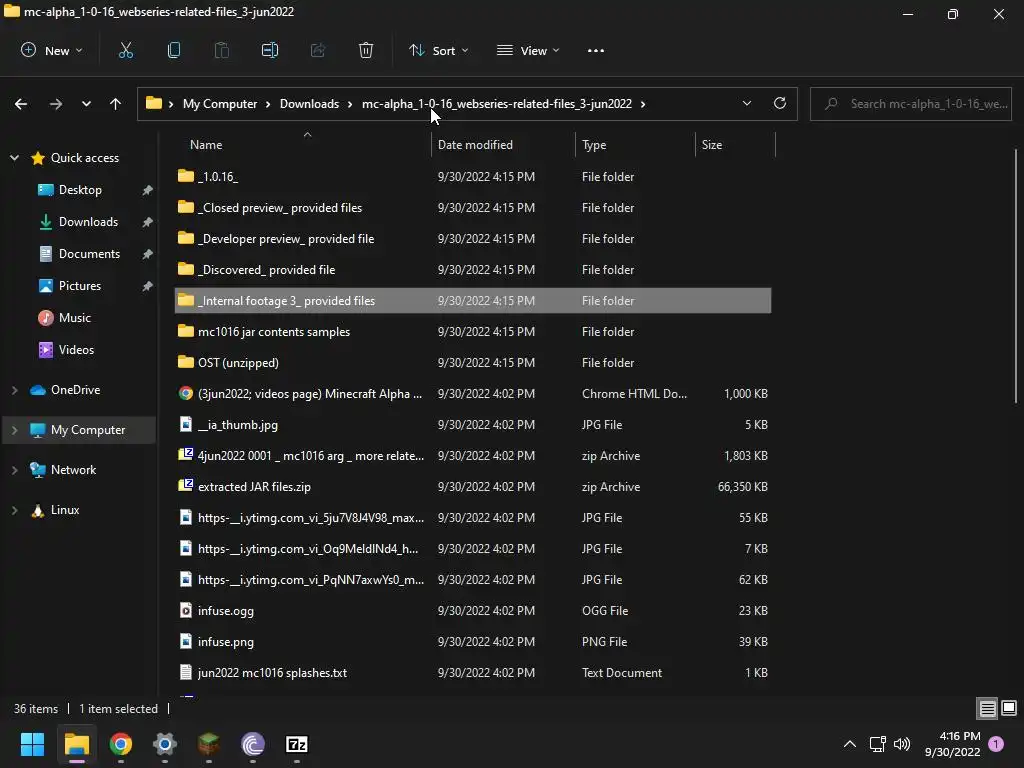
Task: Sort by the Type column header
Action: tap(635, 144)
